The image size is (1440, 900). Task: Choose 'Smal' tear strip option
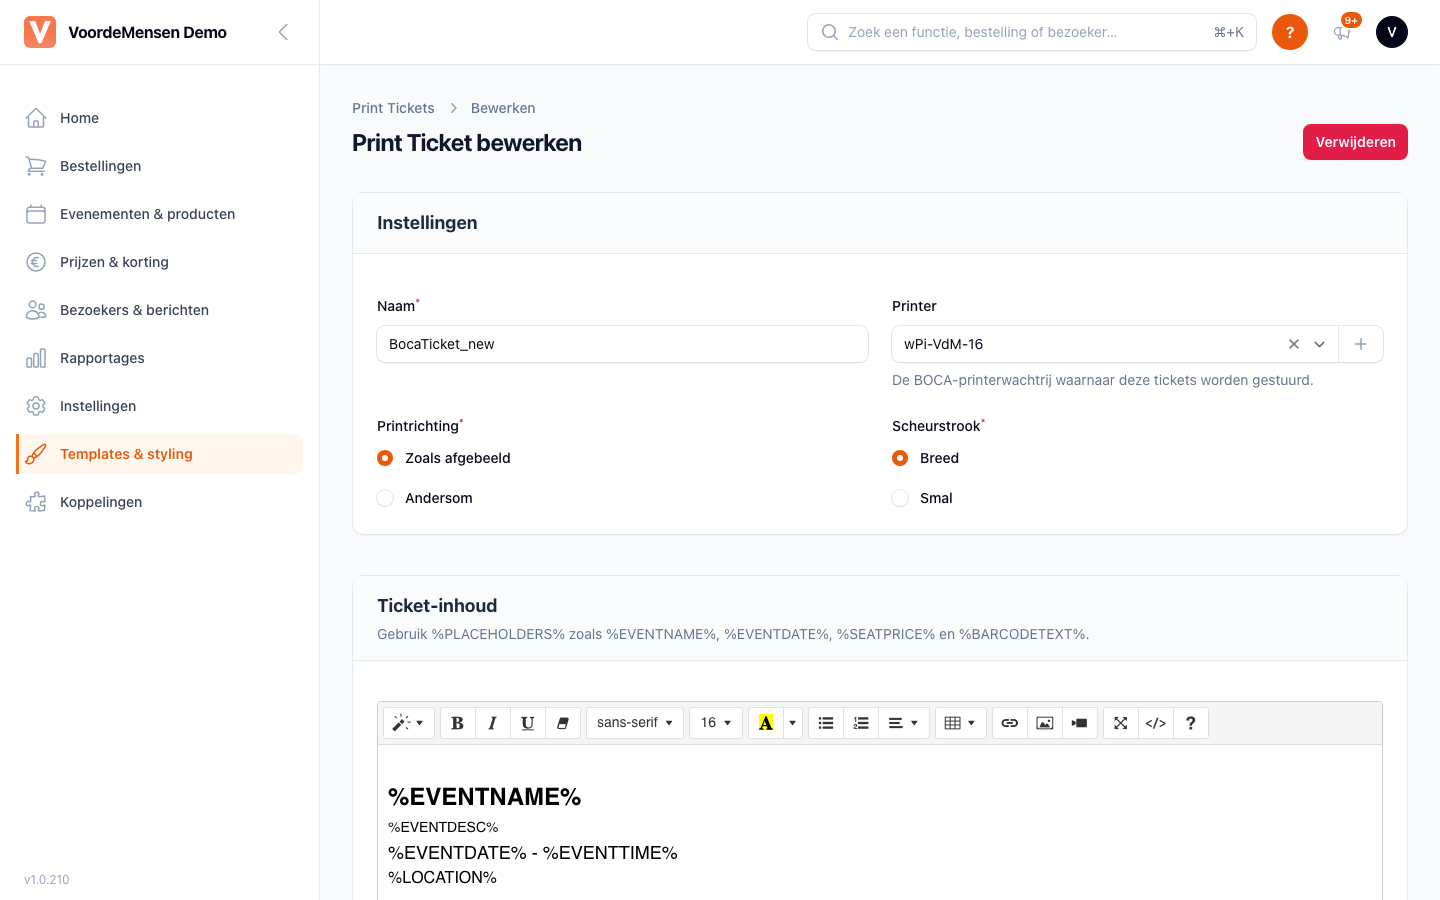(900, 498)
